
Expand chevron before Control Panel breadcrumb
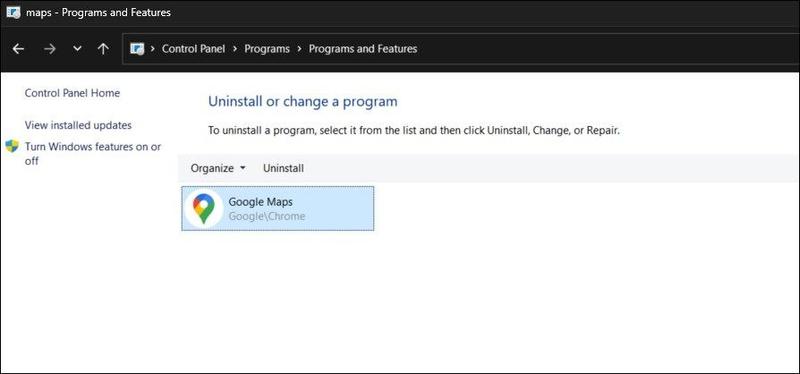click(153, 49)
